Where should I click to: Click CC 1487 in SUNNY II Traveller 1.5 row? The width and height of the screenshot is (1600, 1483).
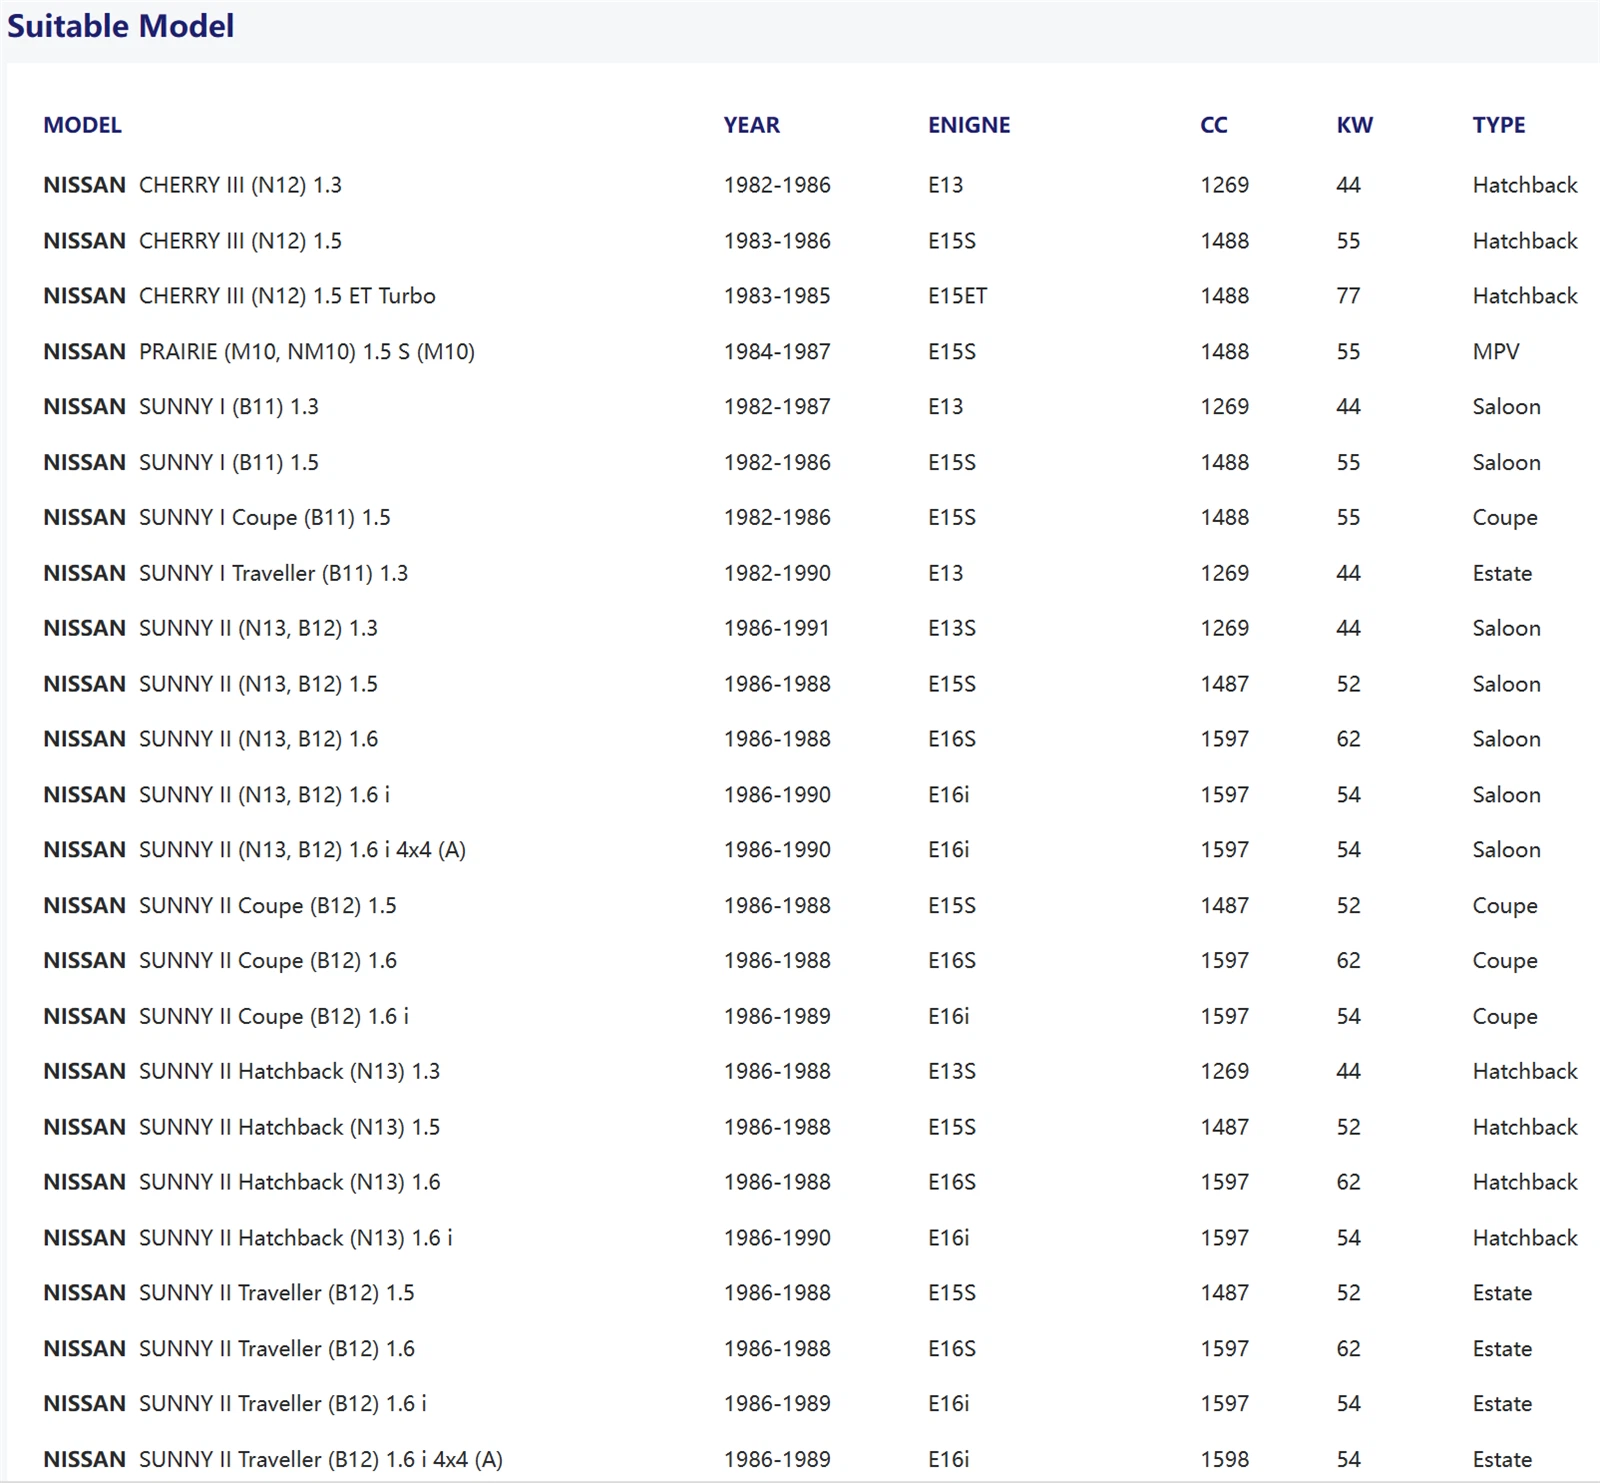coord(1225,1293)
